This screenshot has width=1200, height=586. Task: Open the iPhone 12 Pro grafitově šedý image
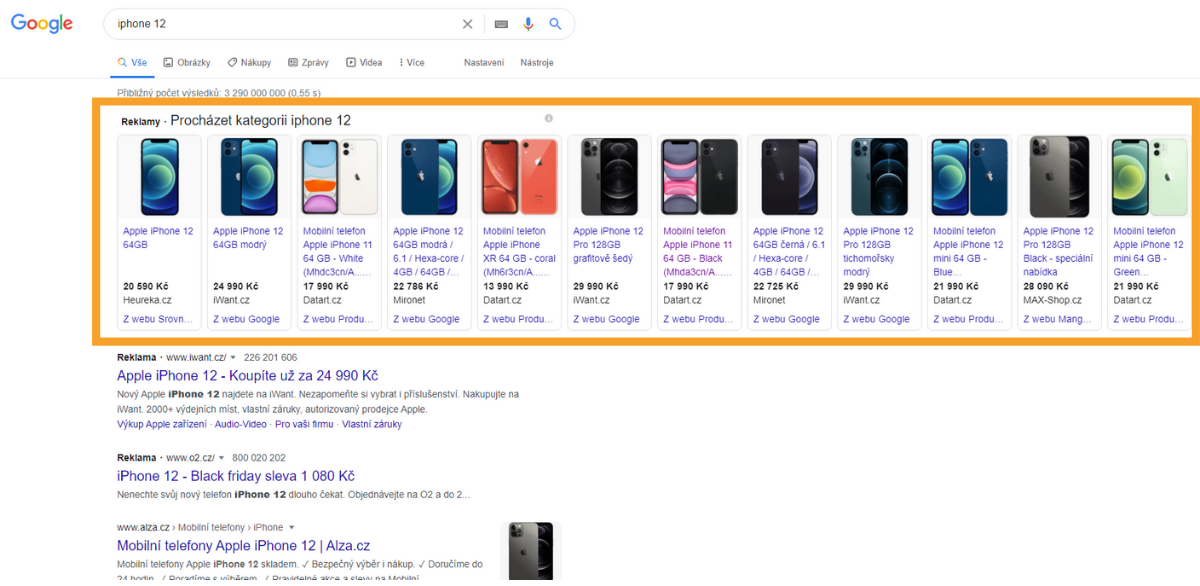pyautogui.click(x=609, y=176)
